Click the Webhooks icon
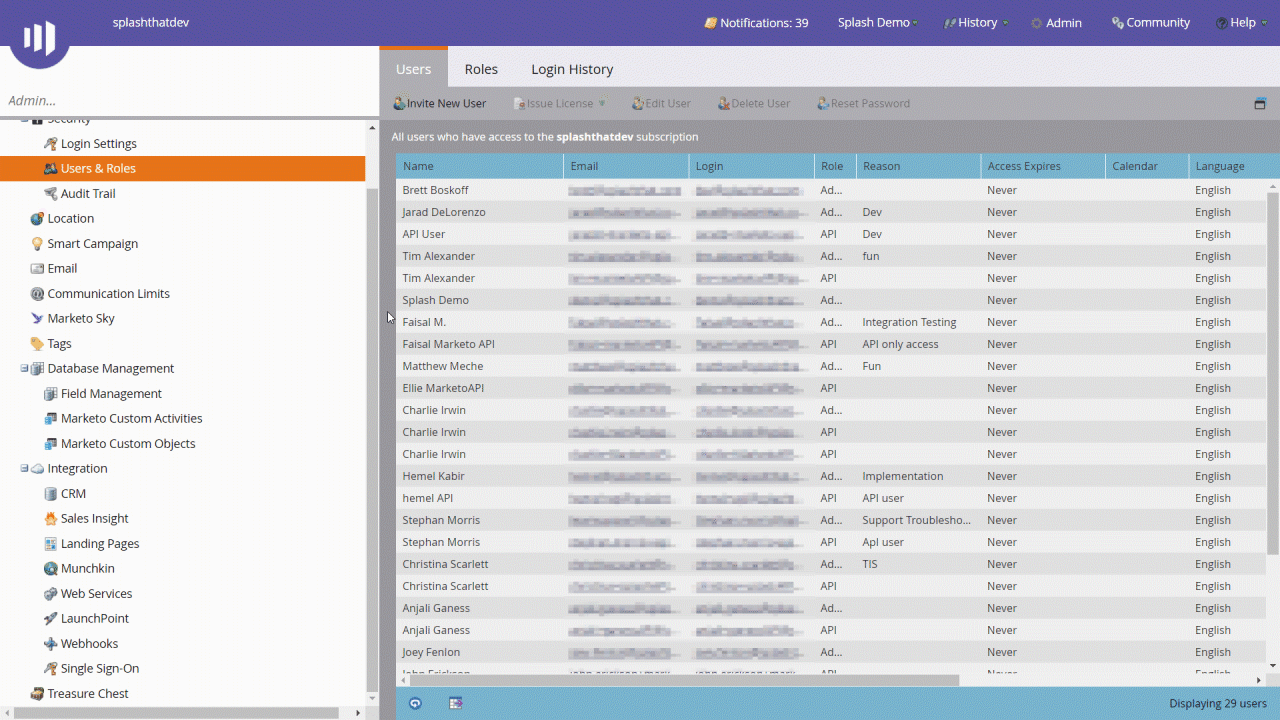The width and height of the screenshot is (1280, 720). (x=50, y=644)
